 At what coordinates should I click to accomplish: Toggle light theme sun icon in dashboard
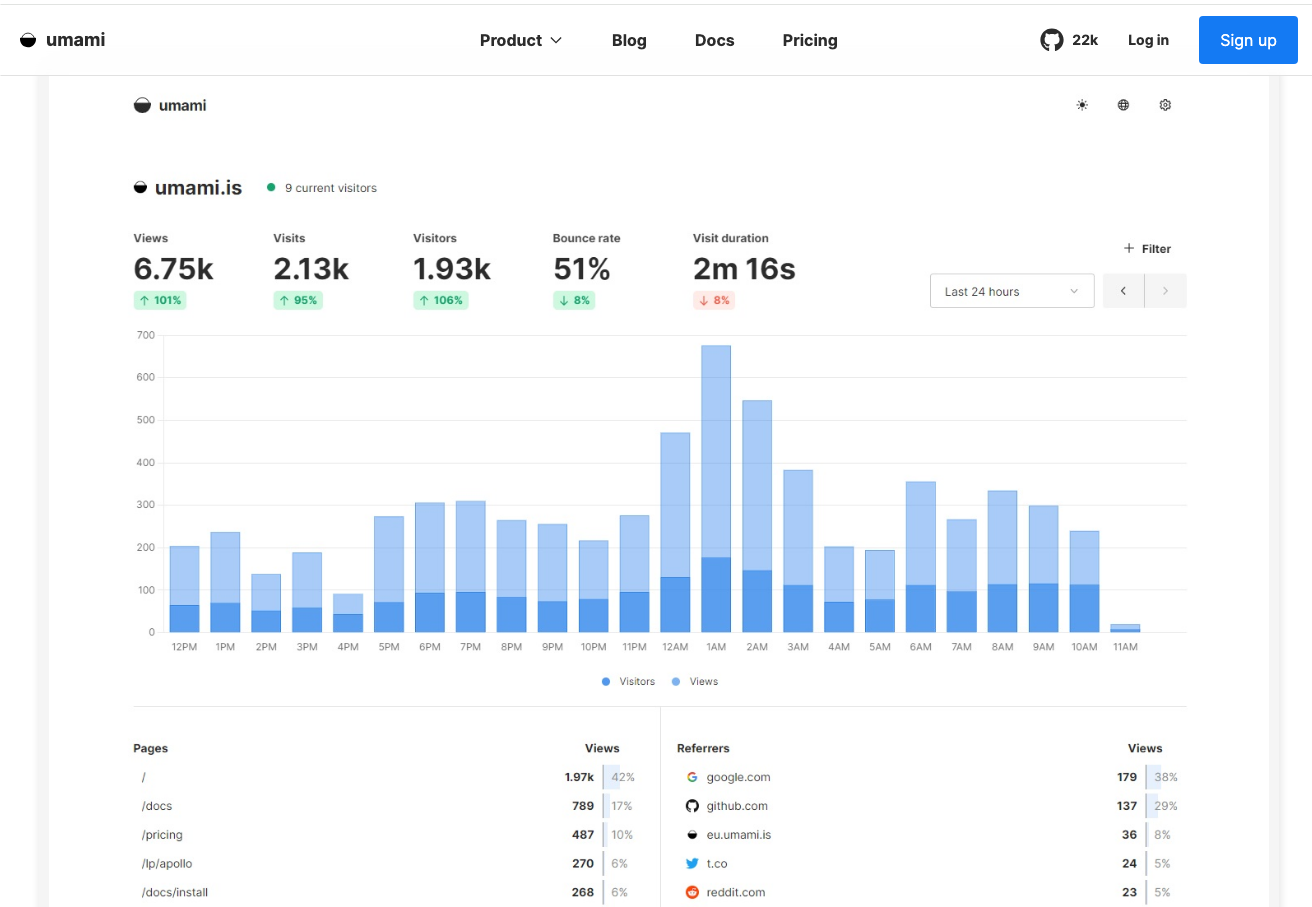(1082, 105)
